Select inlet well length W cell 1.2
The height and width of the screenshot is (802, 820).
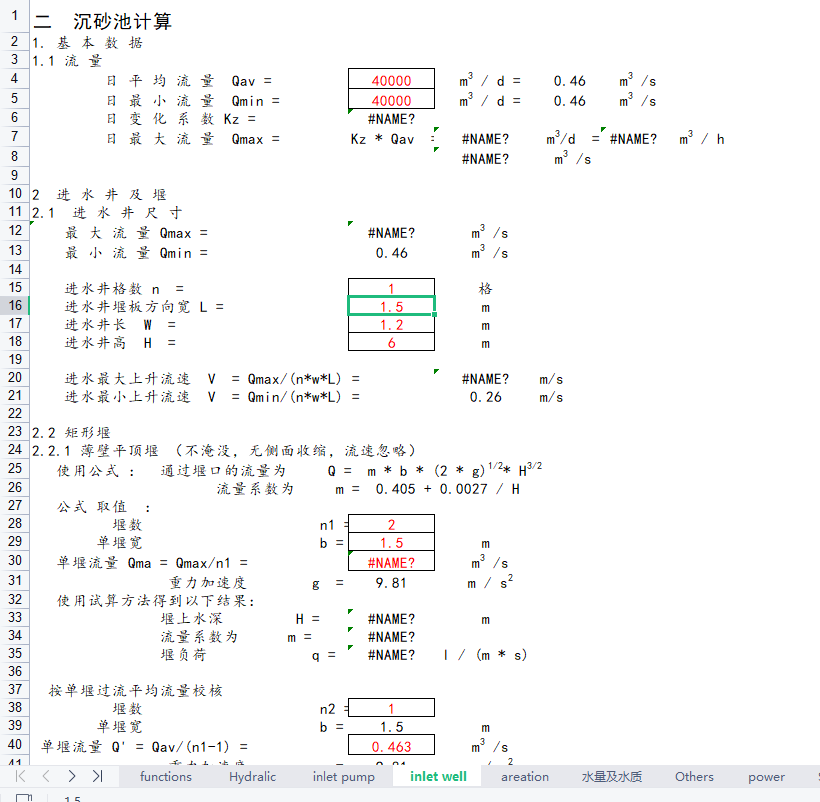[x=391, y=325]
